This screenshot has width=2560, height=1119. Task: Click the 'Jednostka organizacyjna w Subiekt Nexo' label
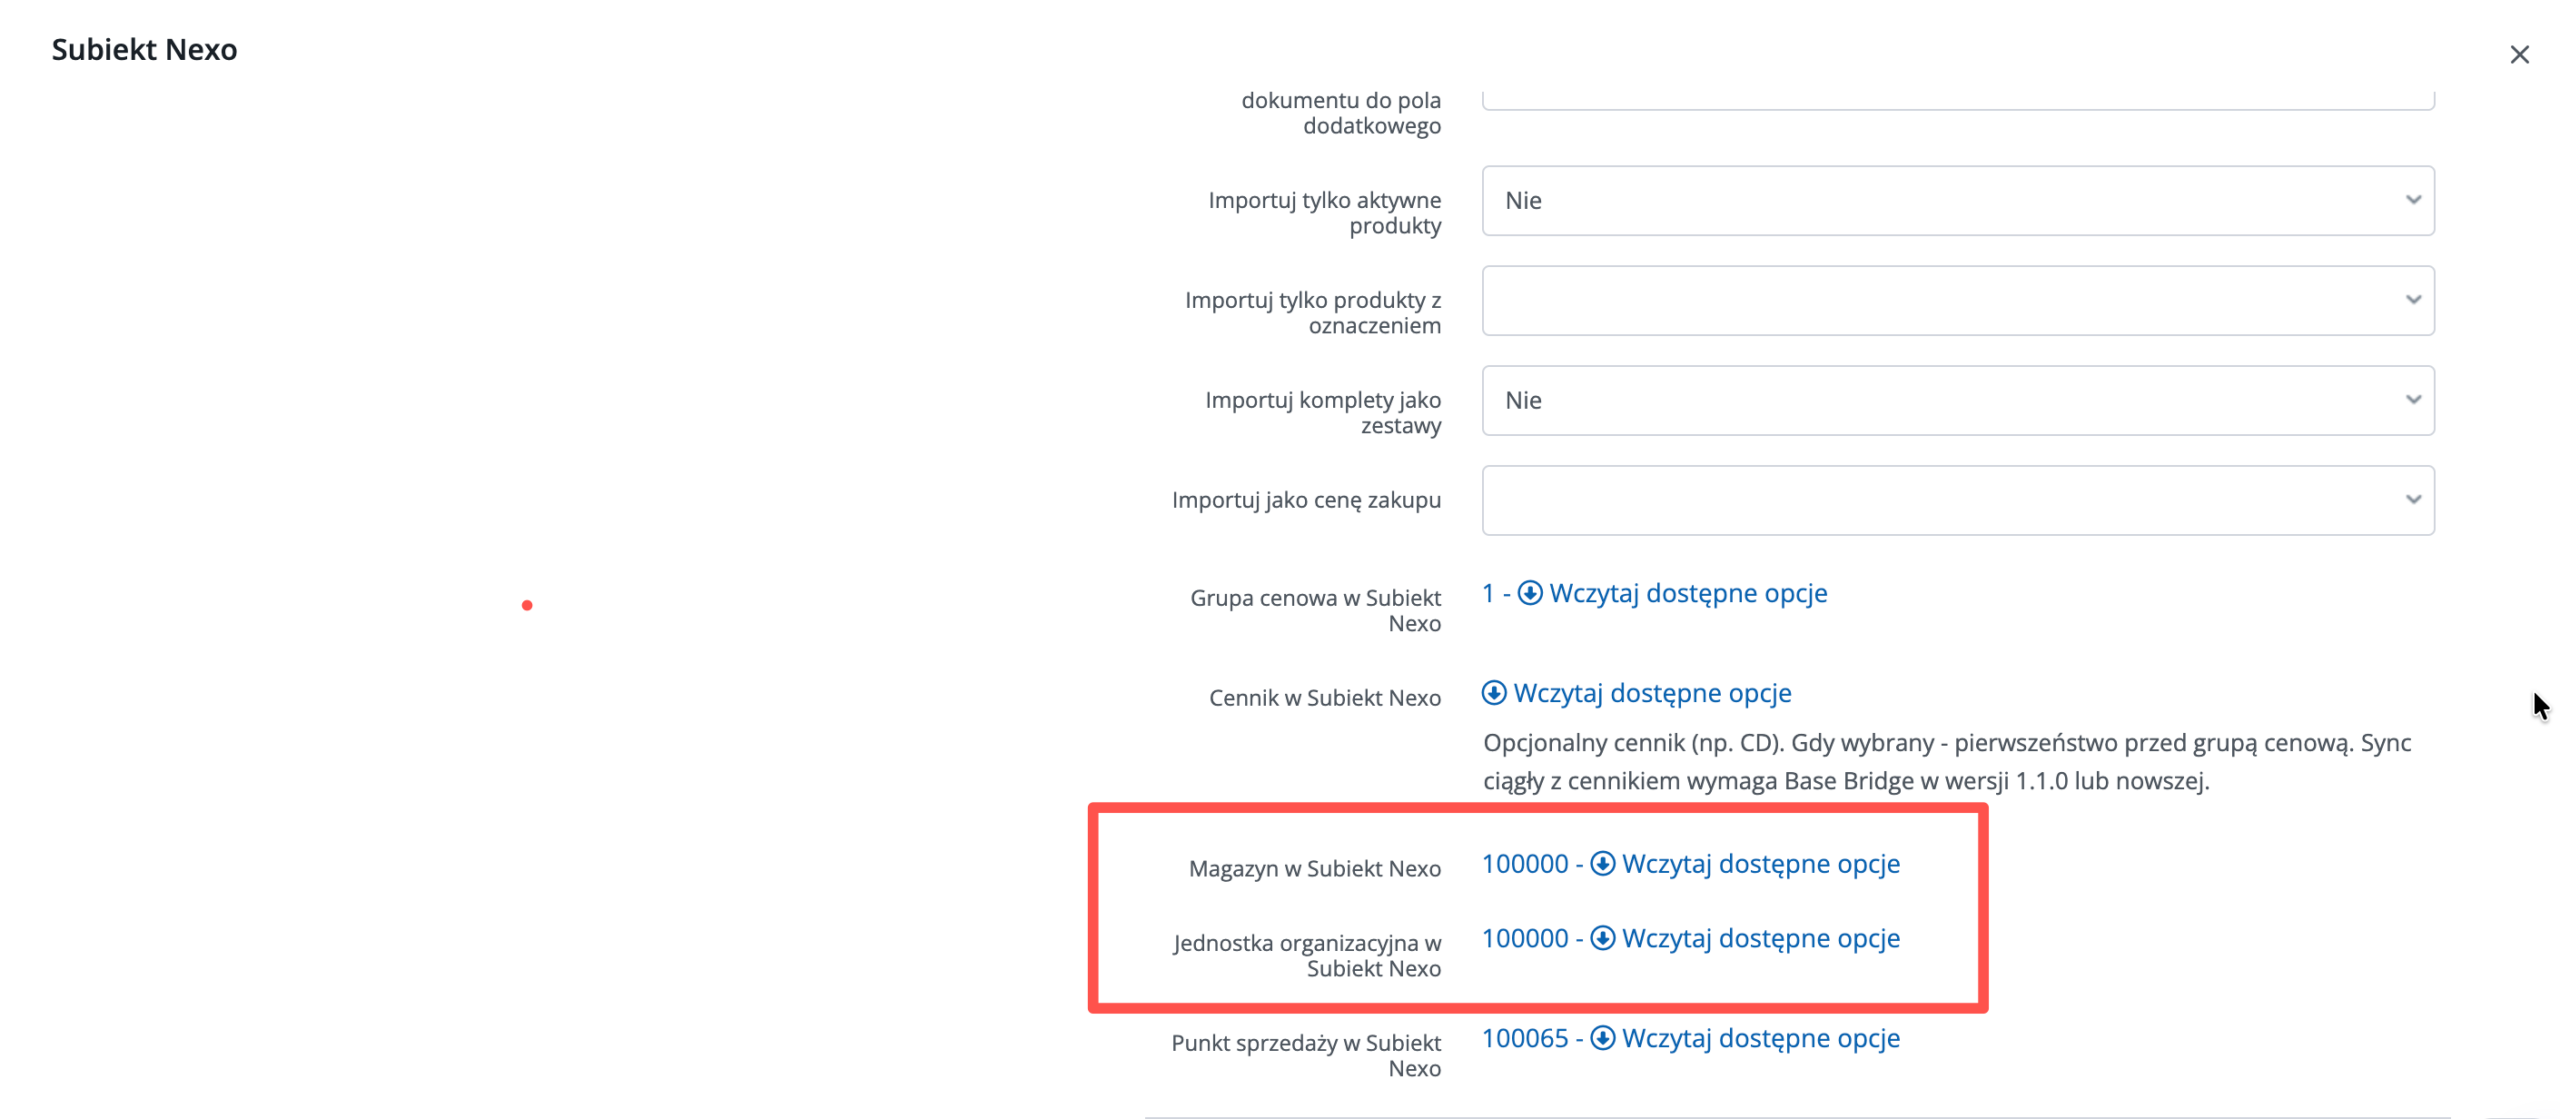pyautogui.click(x=1307, y=956)
